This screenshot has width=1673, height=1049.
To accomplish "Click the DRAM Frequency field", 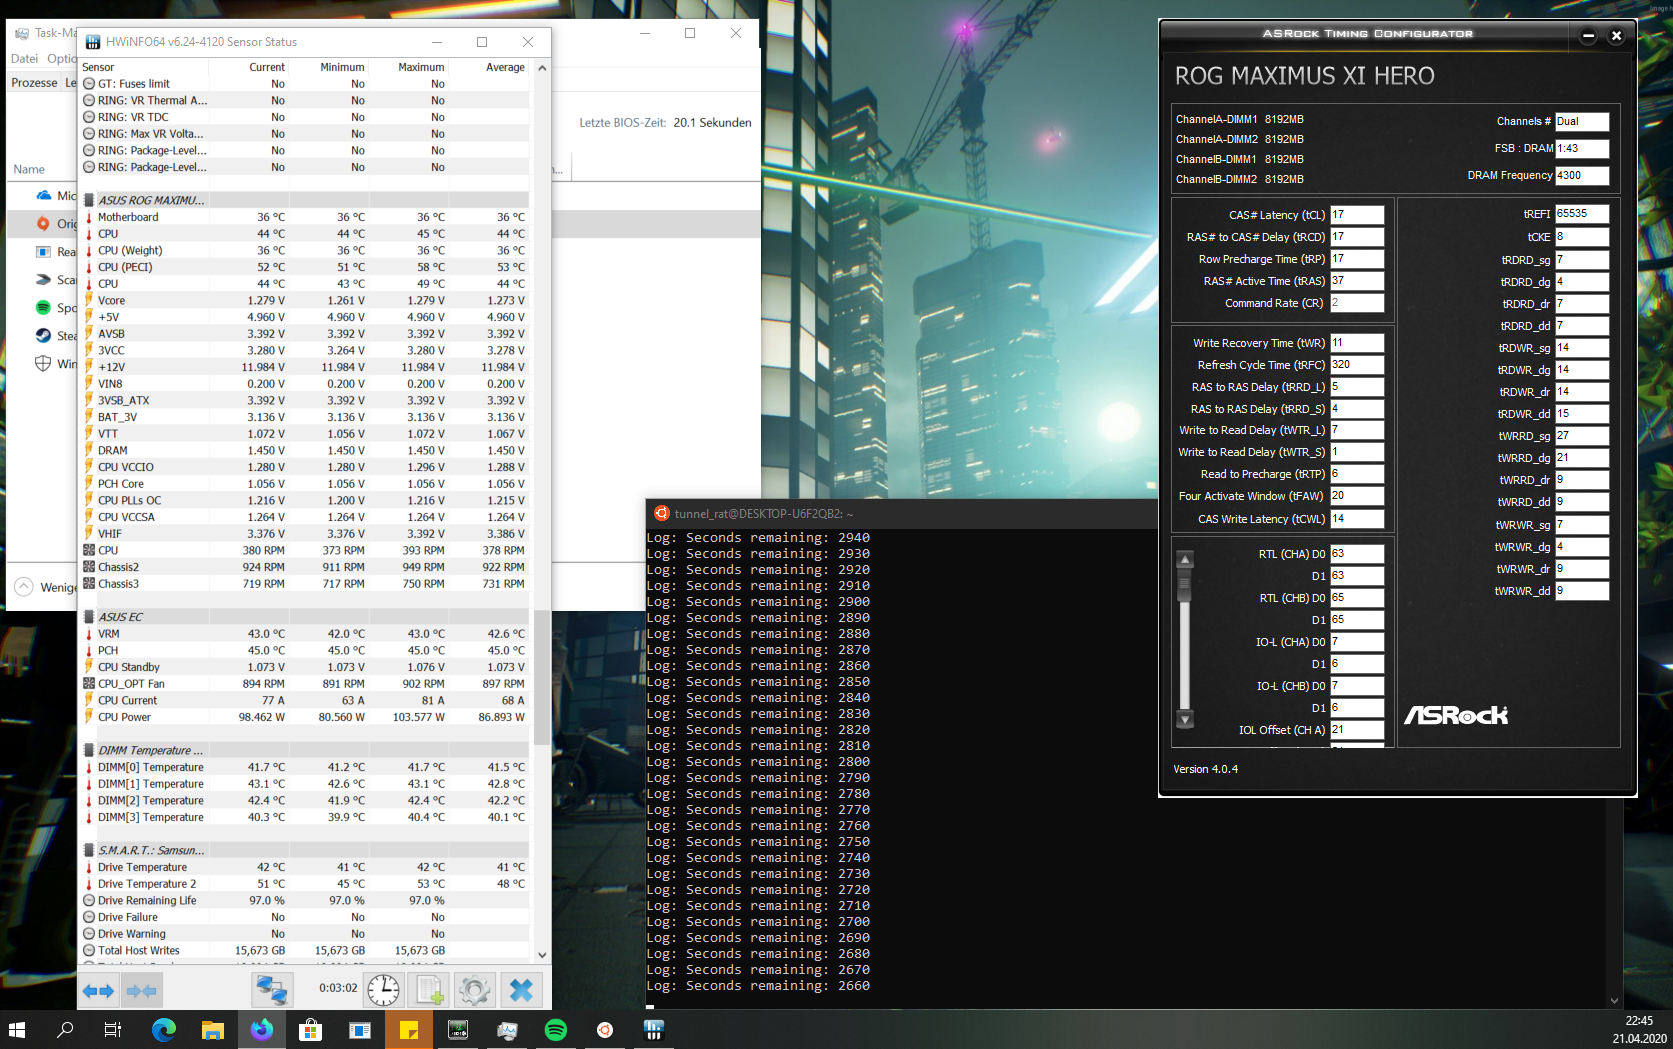I will (x=1582, y=175).
